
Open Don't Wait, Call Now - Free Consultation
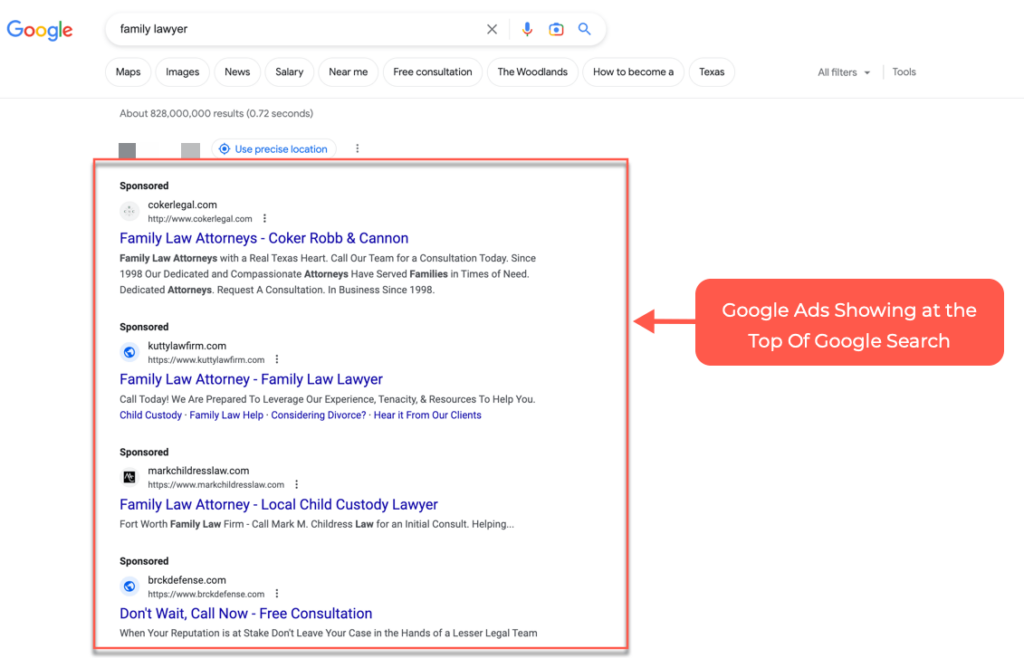tap(246, 614)
